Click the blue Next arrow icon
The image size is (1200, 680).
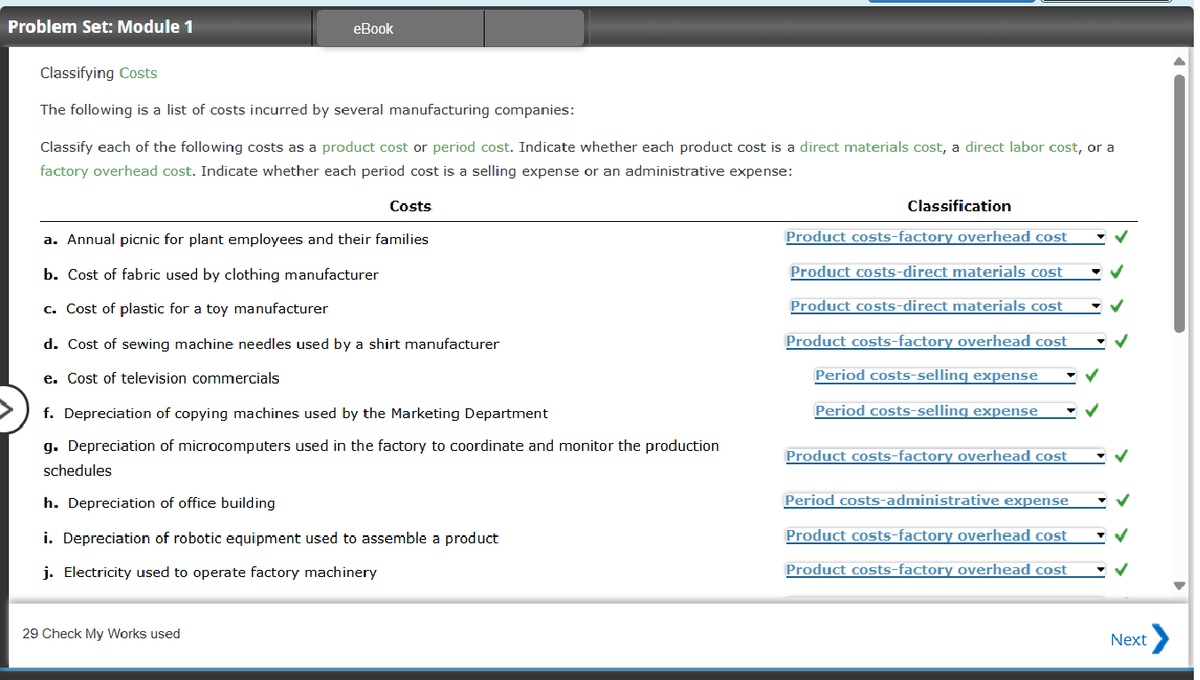click(x=1163, y=640)
